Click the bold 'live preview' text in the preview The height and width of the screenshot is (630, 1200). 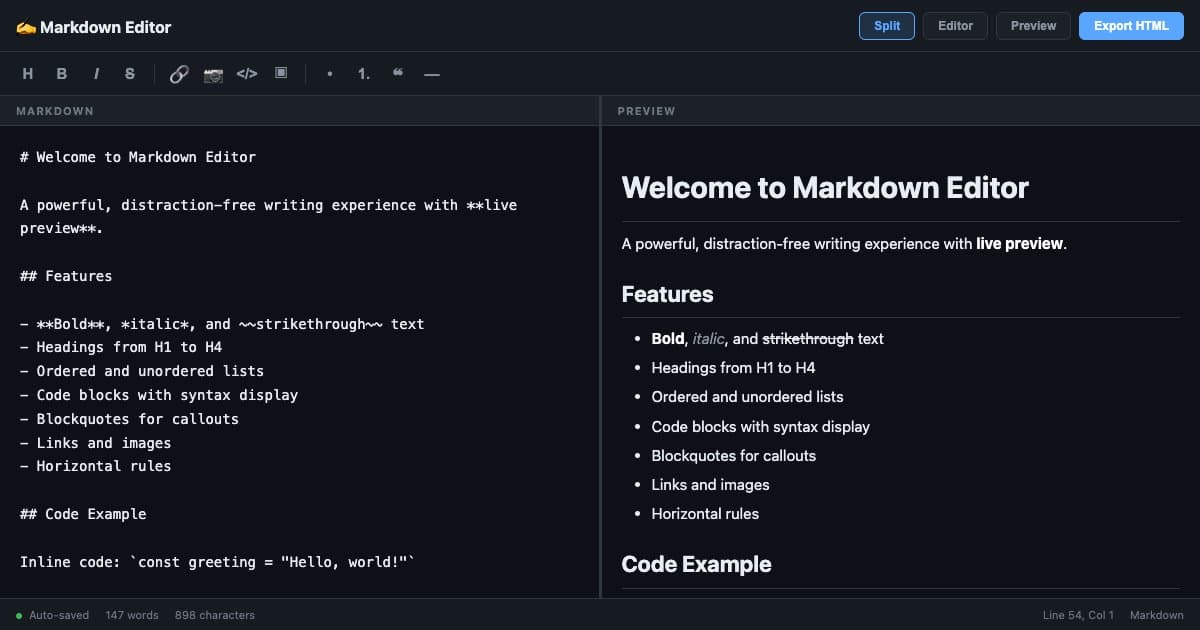point(1020,244)
